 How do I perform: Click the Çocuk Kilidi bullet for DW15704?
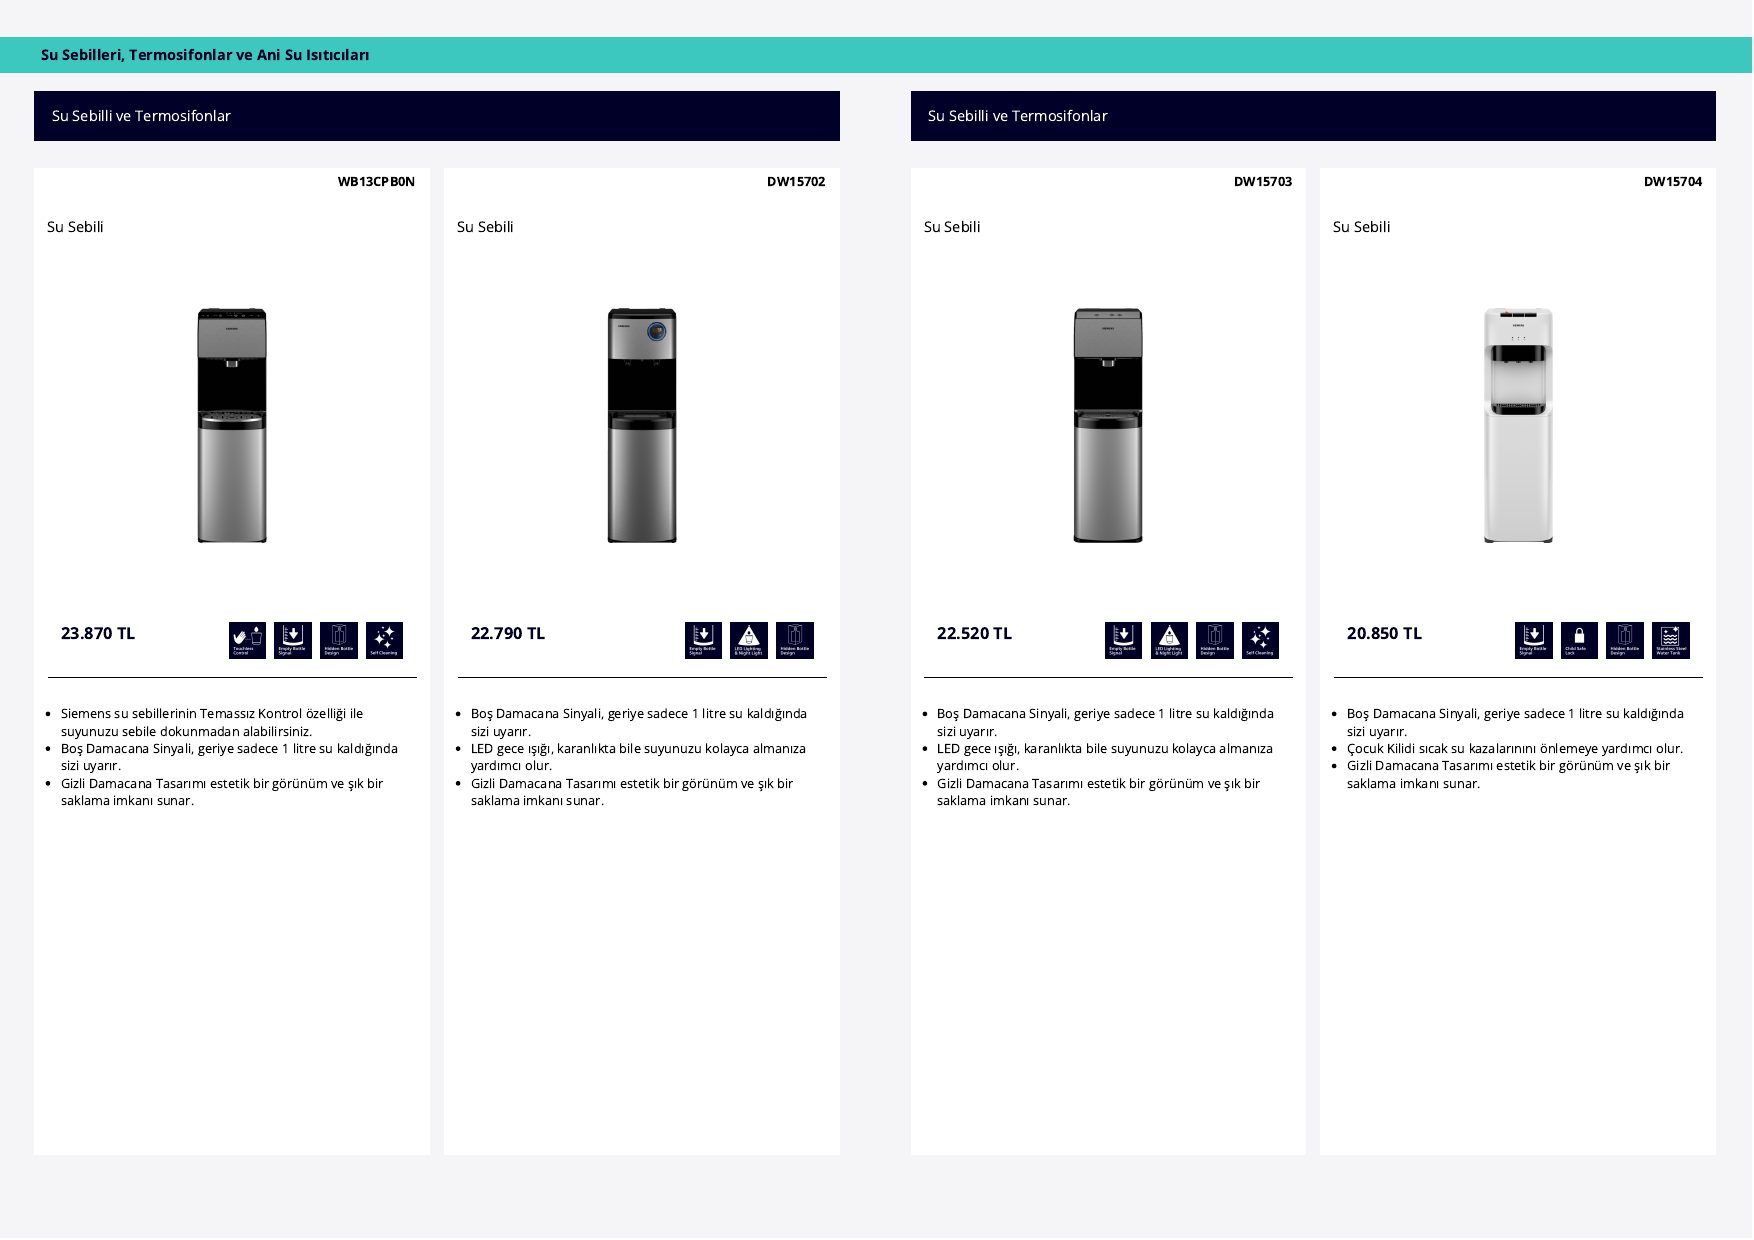click(1515, 749)
